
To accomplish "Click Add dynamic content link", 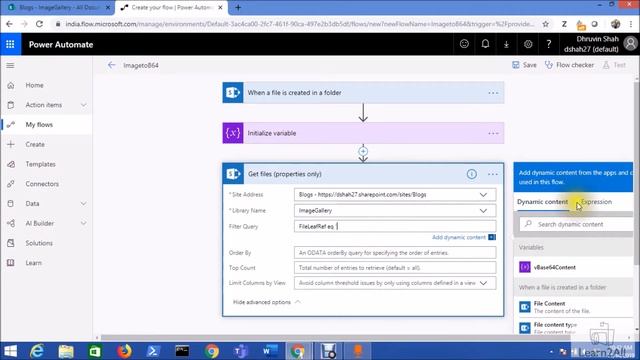I will coord(459,237).
